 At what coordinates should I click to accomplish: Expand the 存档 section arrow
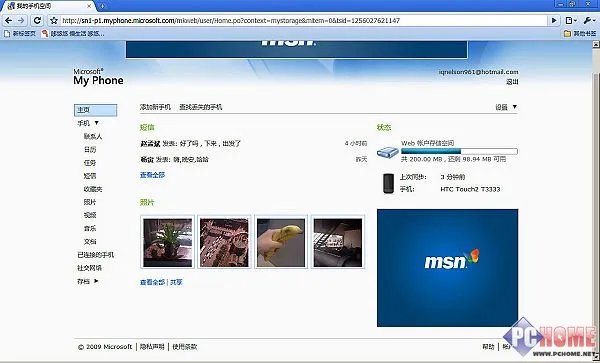96,281
